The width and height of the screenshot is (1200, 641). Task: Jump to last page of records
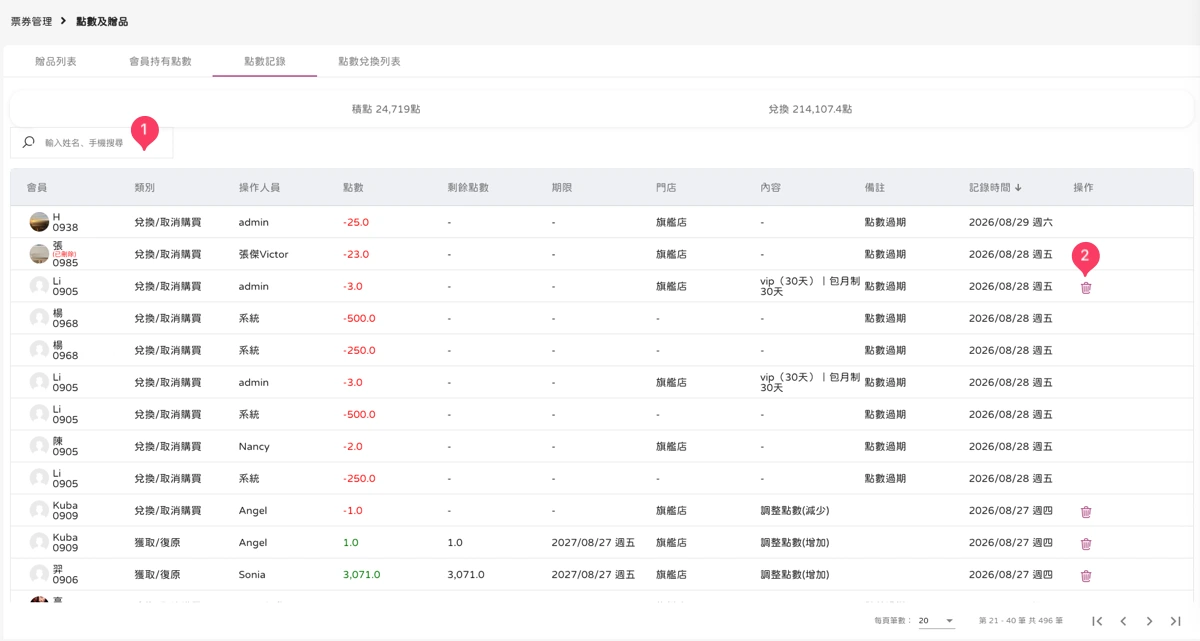coord(1175,621)
